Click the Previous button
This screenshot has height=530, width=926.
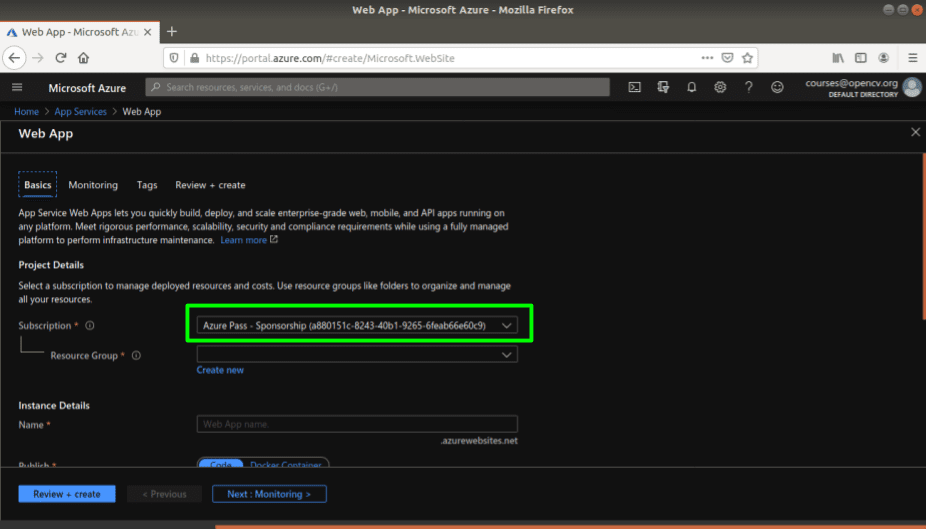coord(164,494)
